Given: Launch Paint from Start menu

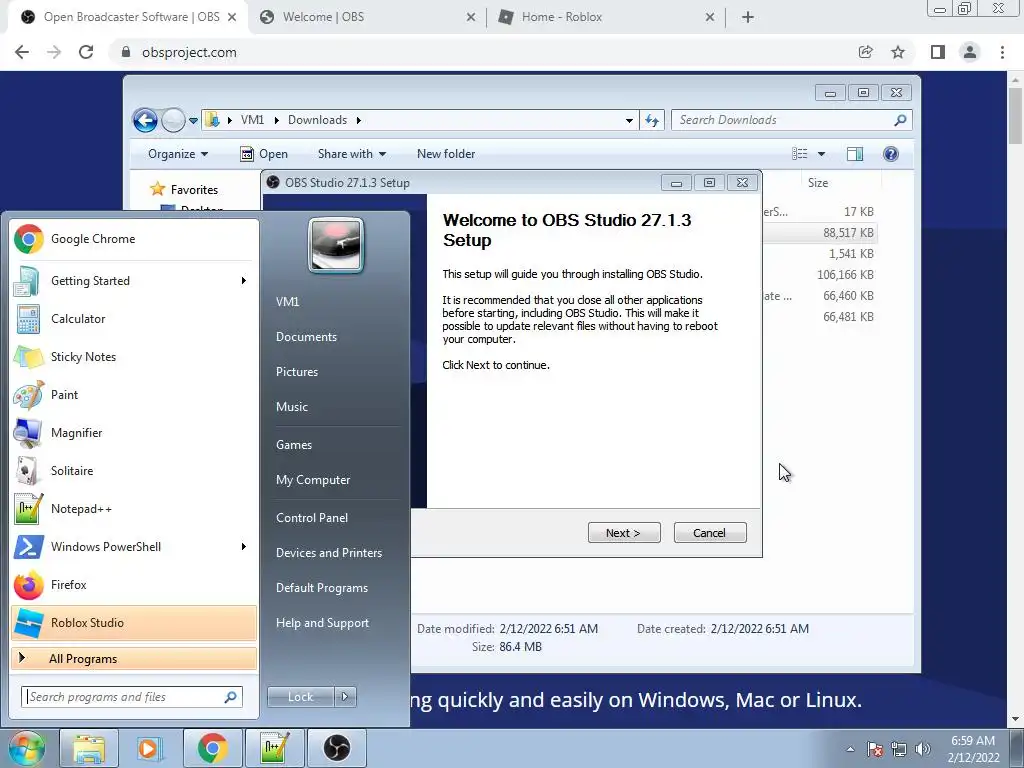Looking at the screenshot, I should pos(134,394).
